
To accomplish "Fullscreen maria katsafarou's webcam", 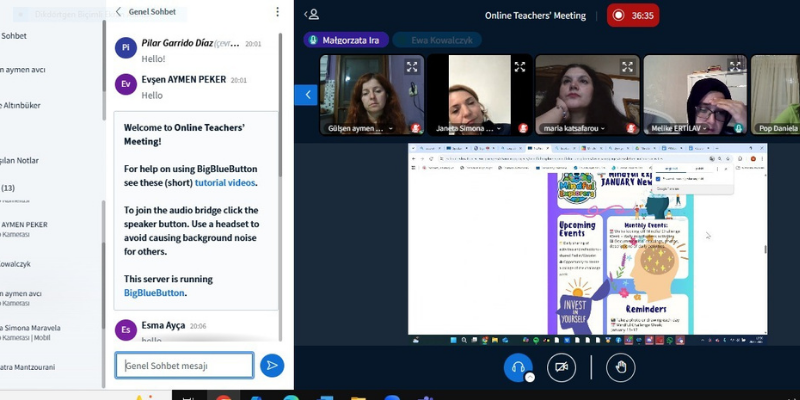I will (627, 66).
